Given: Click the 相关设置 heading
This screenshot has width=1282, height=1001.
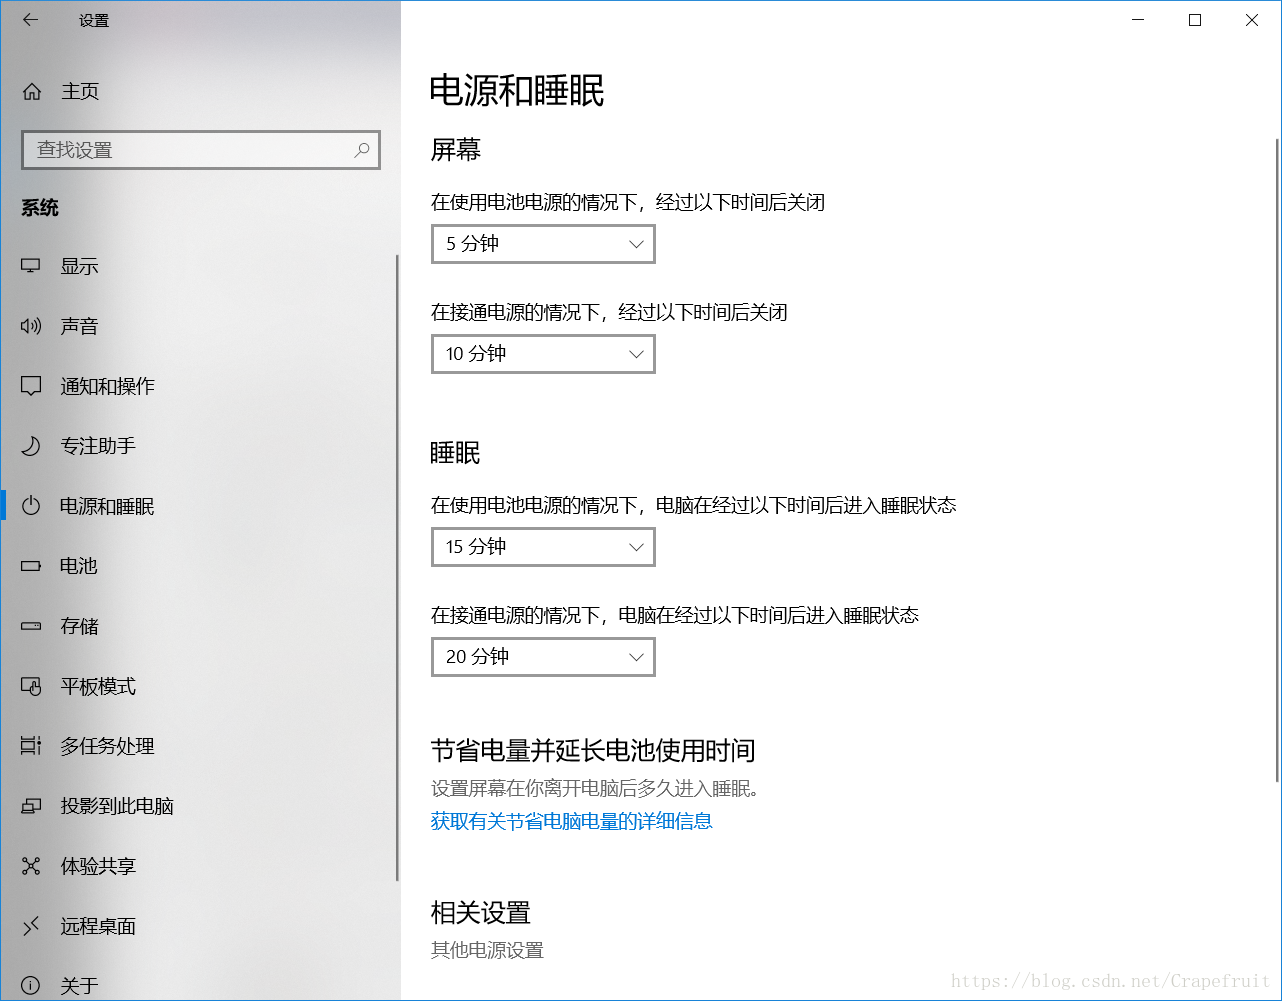Looking at the screenshot, I should point(481,913).
